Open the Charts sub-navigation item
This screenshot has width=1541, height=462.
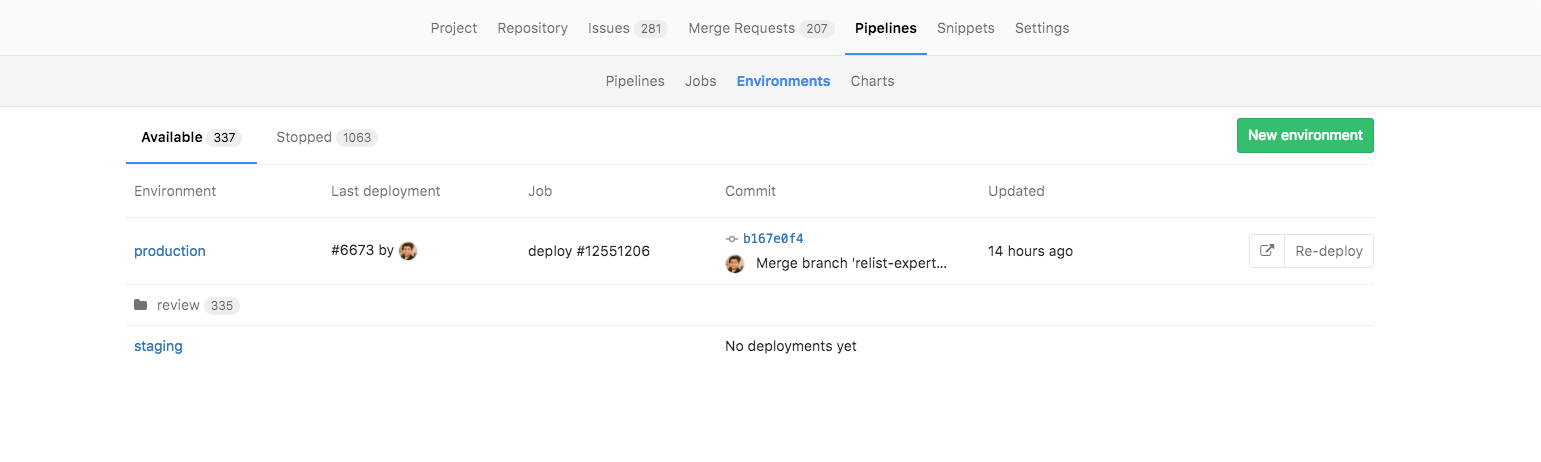872,81
